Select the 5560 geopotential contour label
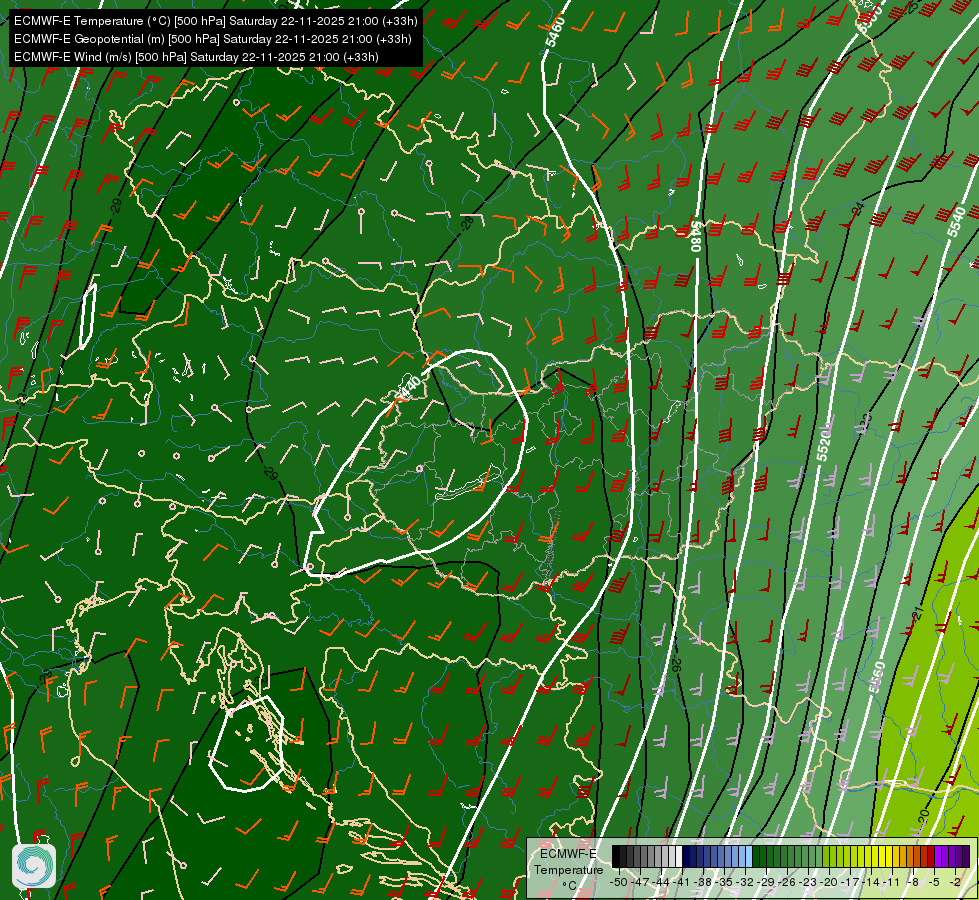The width and height of the screenshot is (979, 900). (x=877, y=677)
